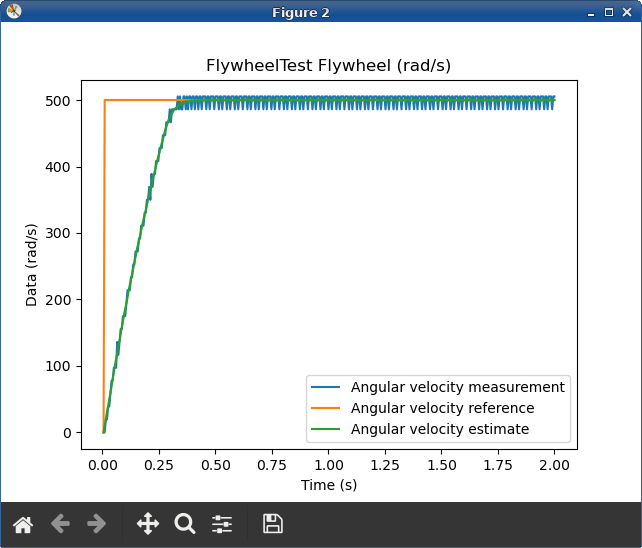Select the Zoom to rectangle magnifier
642x548 pixels.
pos(185,524)
